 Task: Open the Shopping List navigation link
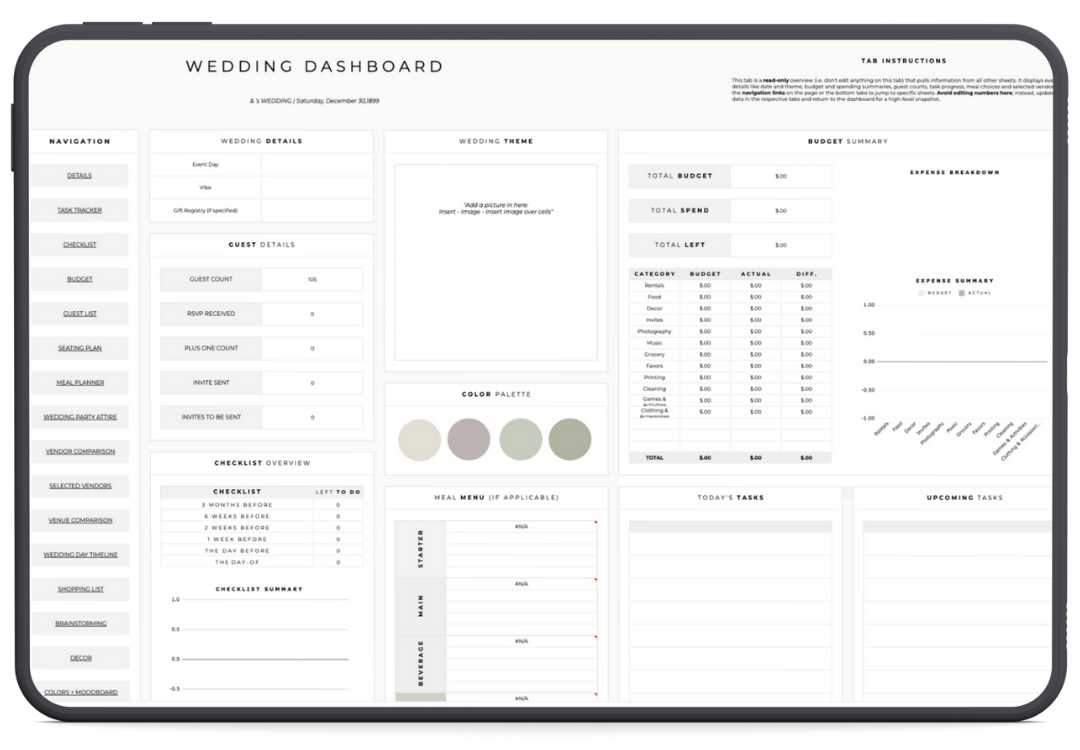[79, 589]
